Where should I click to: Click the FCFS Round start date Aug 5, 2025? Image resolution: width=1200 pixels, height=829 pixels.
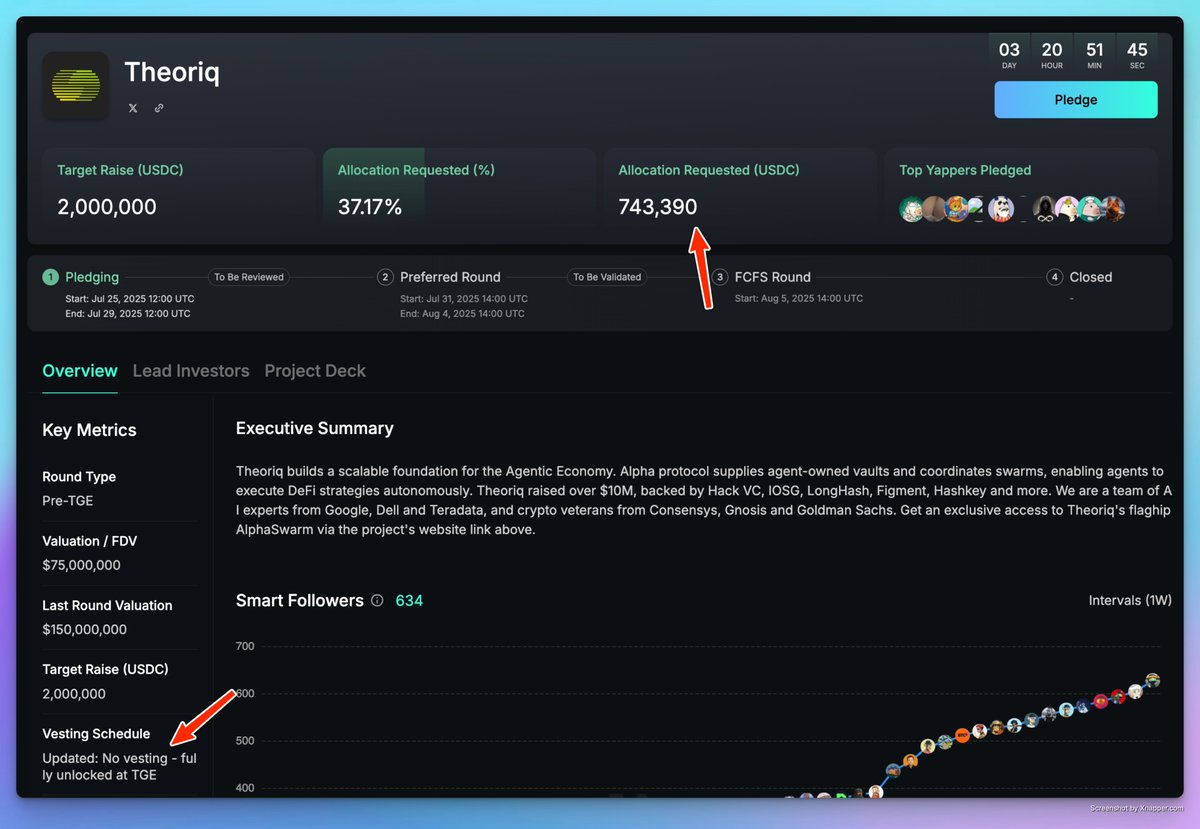click(x=799, y=299)
